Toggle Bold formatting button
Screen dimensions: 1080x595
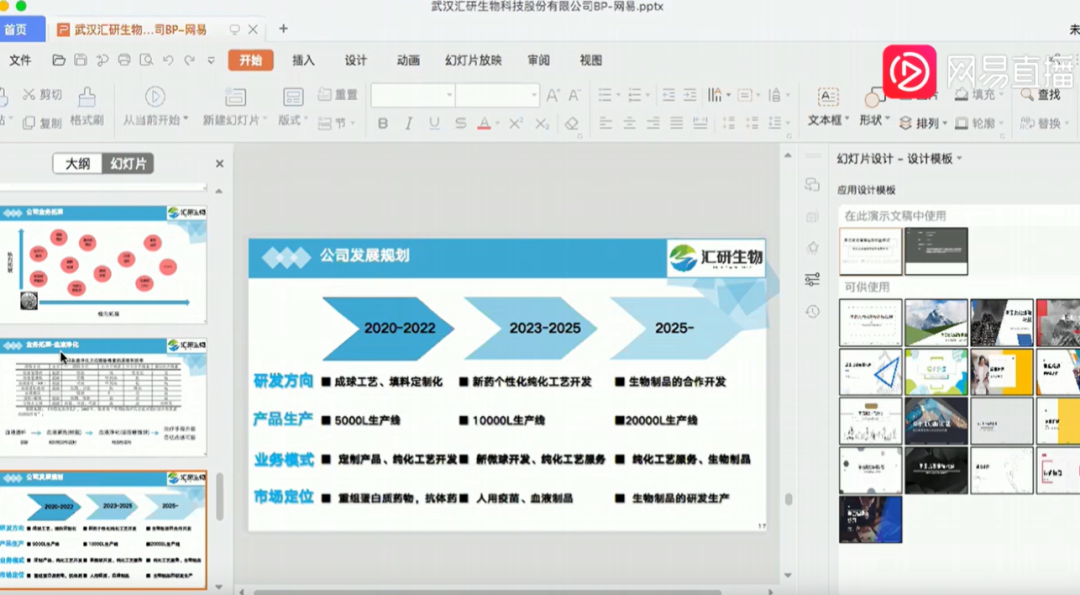pos(383,123)
